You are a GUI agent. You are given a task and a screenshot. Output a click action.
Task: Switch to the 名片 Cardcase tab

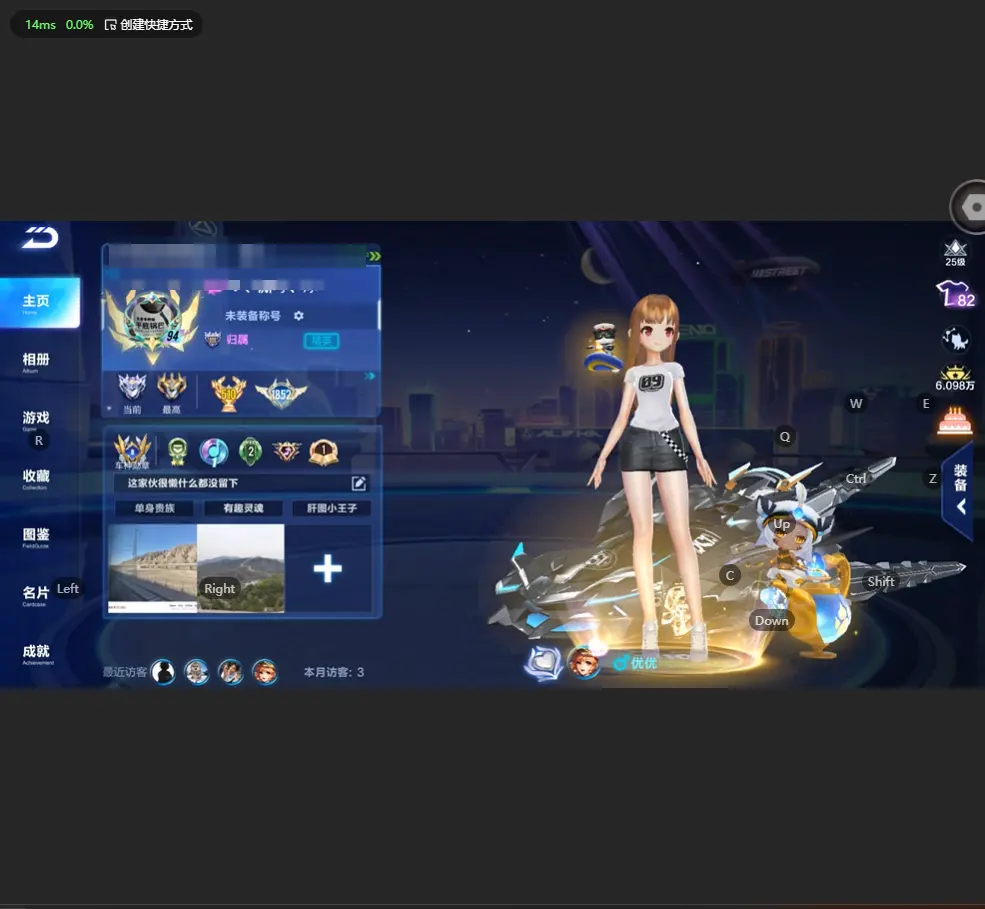click(x=36, y=595)
